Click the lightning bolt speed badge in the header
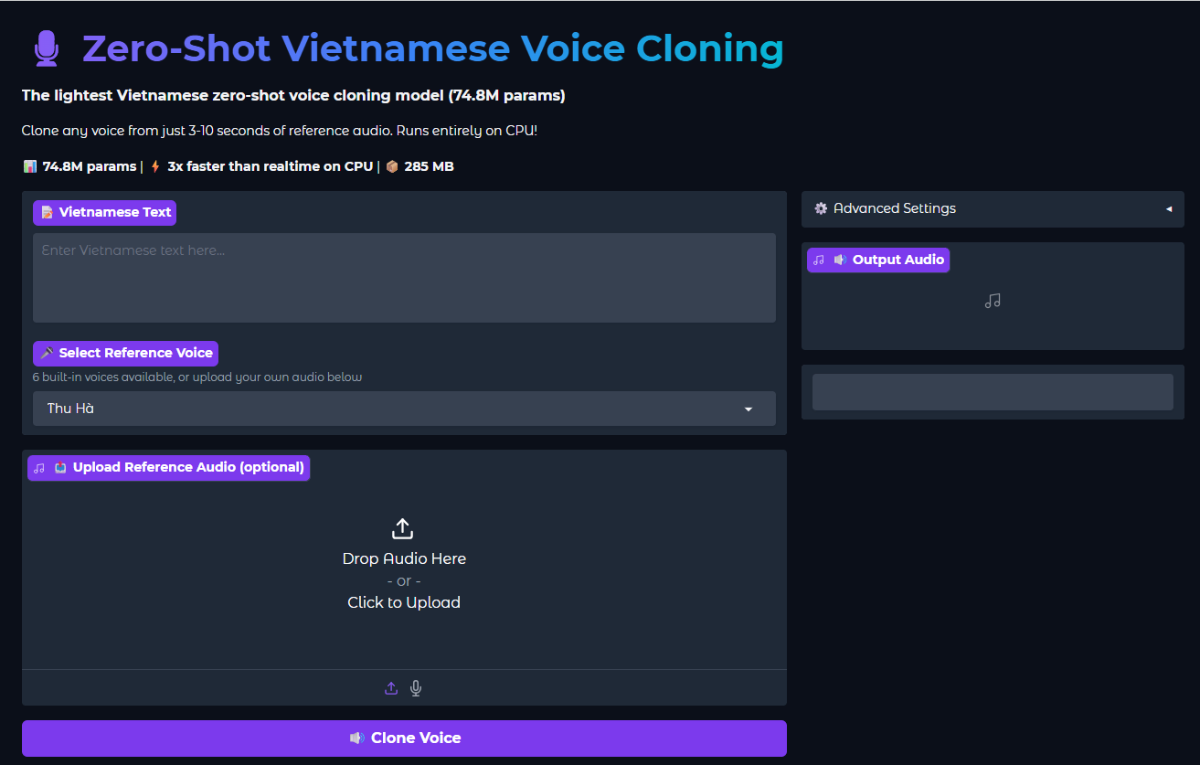Screen dimensions: 1200x765 click(x=153, y=166)
